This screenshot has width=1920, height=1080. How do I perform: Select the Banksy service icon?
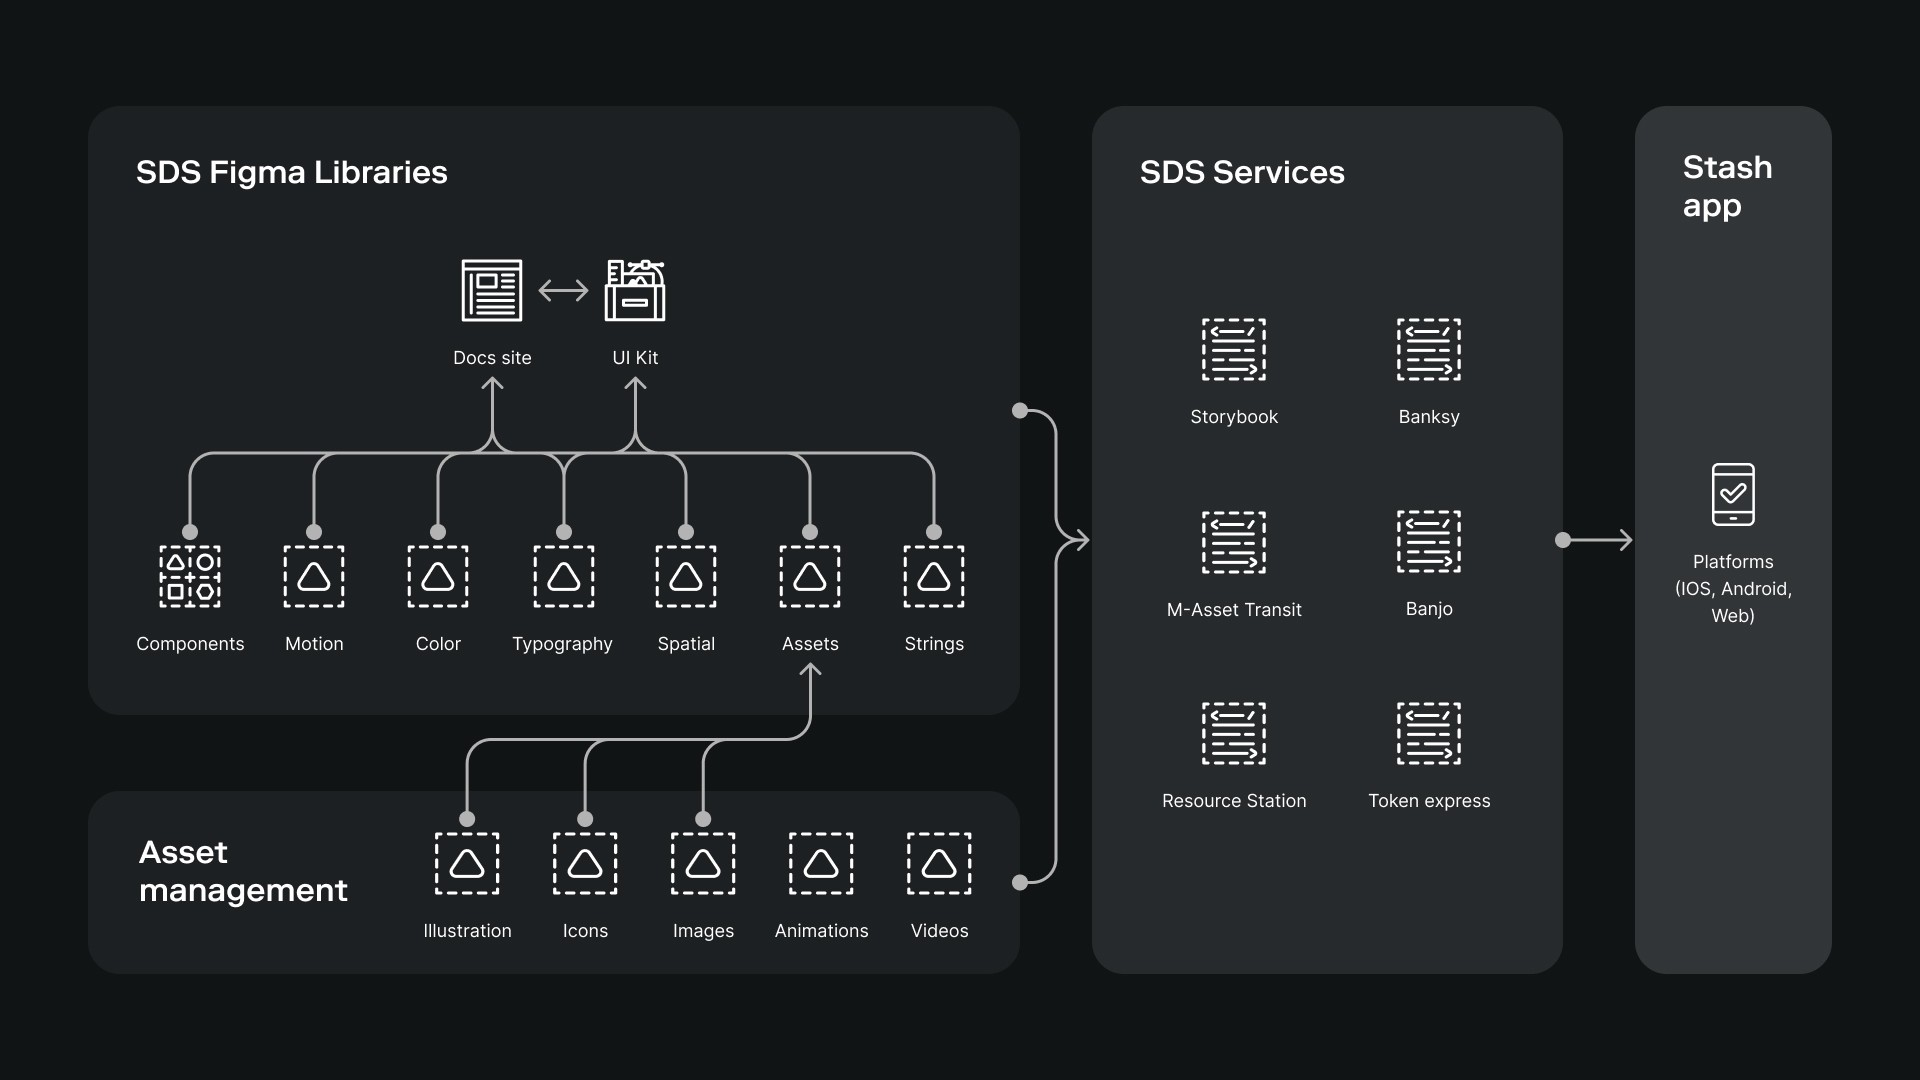1428,349
